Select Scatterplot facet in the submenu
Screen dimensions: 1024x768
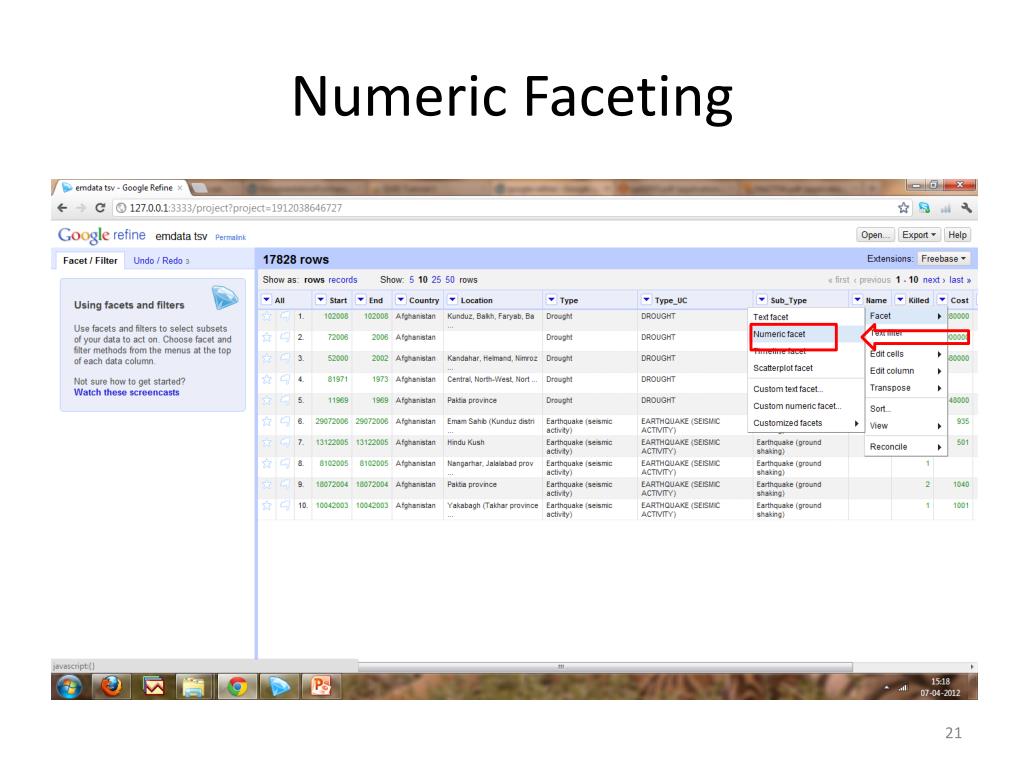pos(805,368)
